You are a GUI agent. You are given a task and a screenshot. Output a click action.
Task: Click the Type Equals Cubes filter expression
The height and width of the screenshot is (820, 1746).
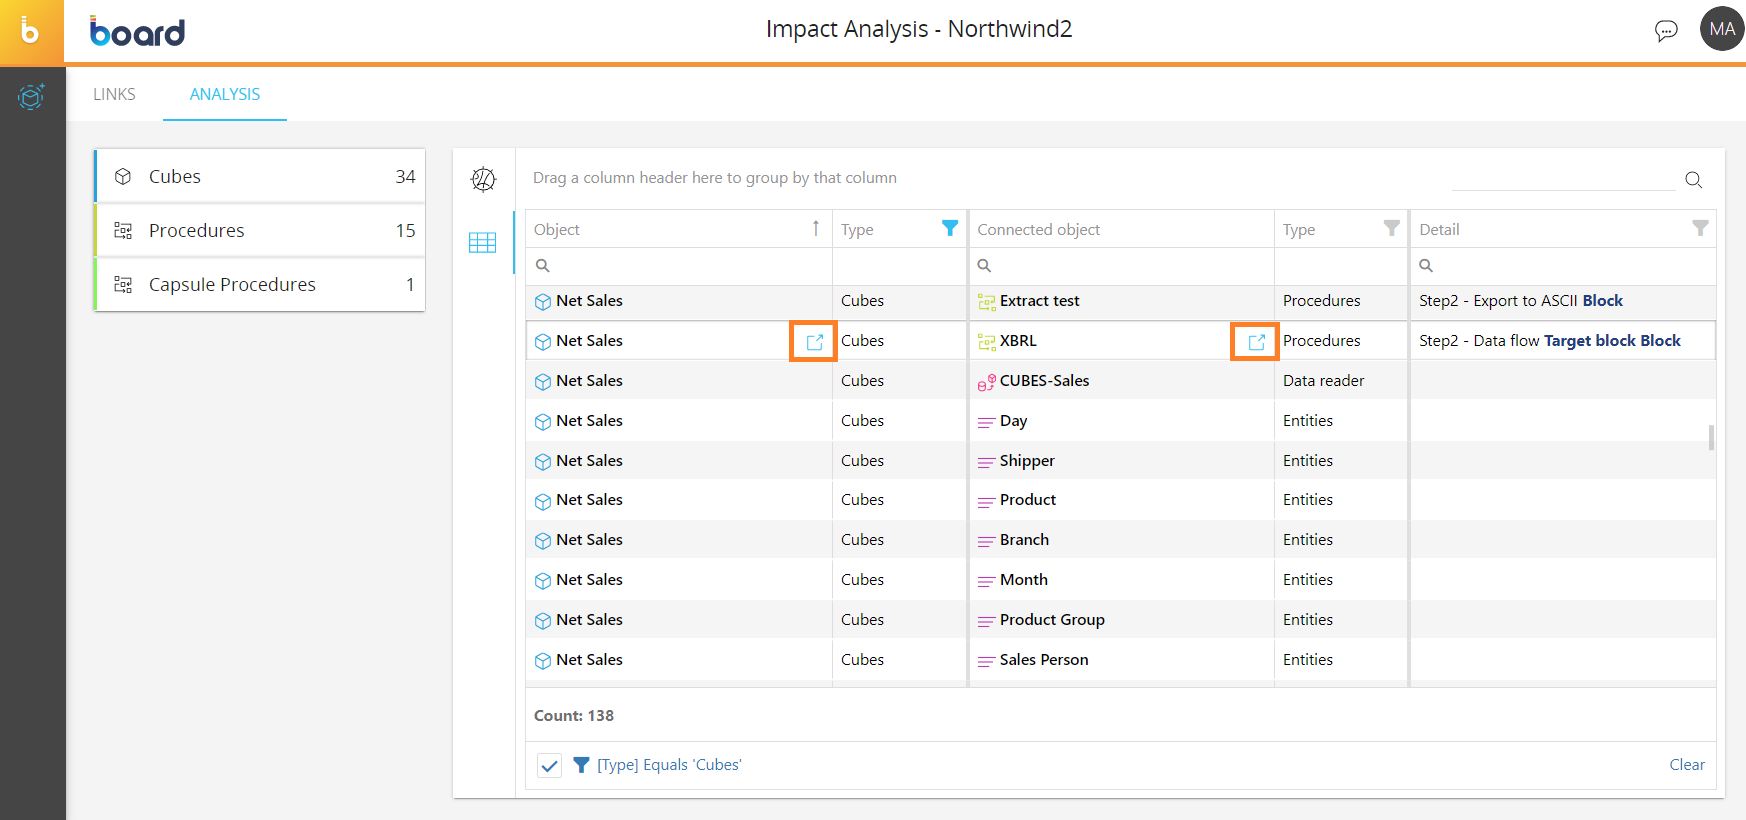tap(669, 765)
